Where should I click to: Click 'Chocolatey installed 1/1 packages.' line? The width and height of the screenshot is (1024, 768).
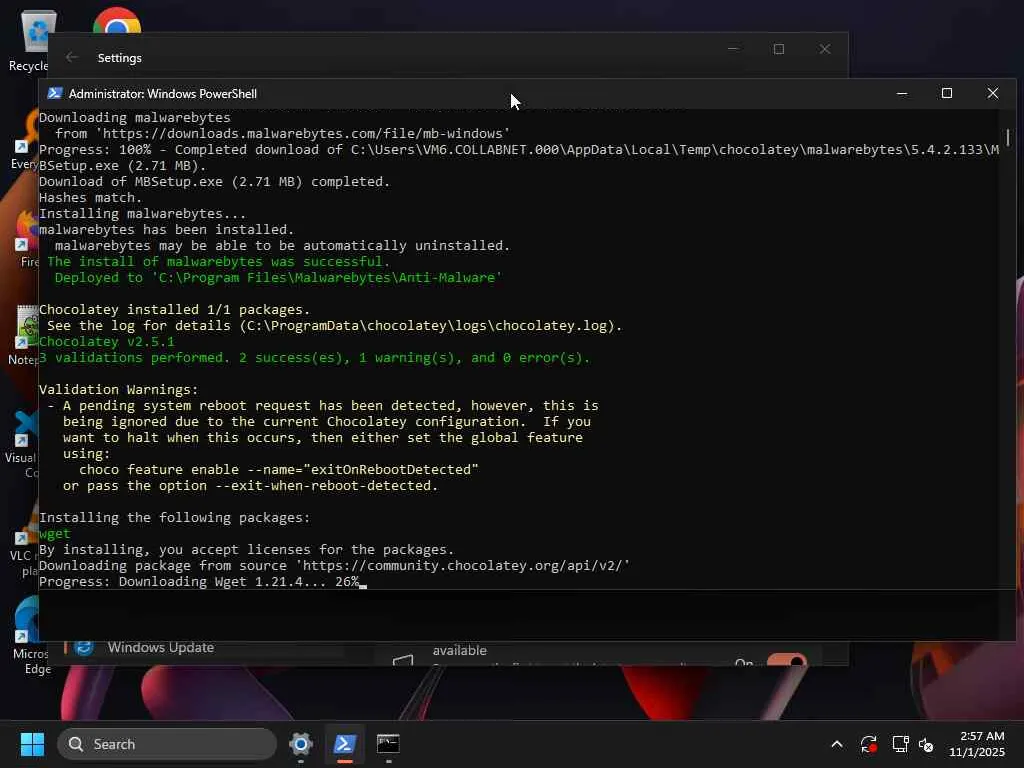(x=174, y=310)
